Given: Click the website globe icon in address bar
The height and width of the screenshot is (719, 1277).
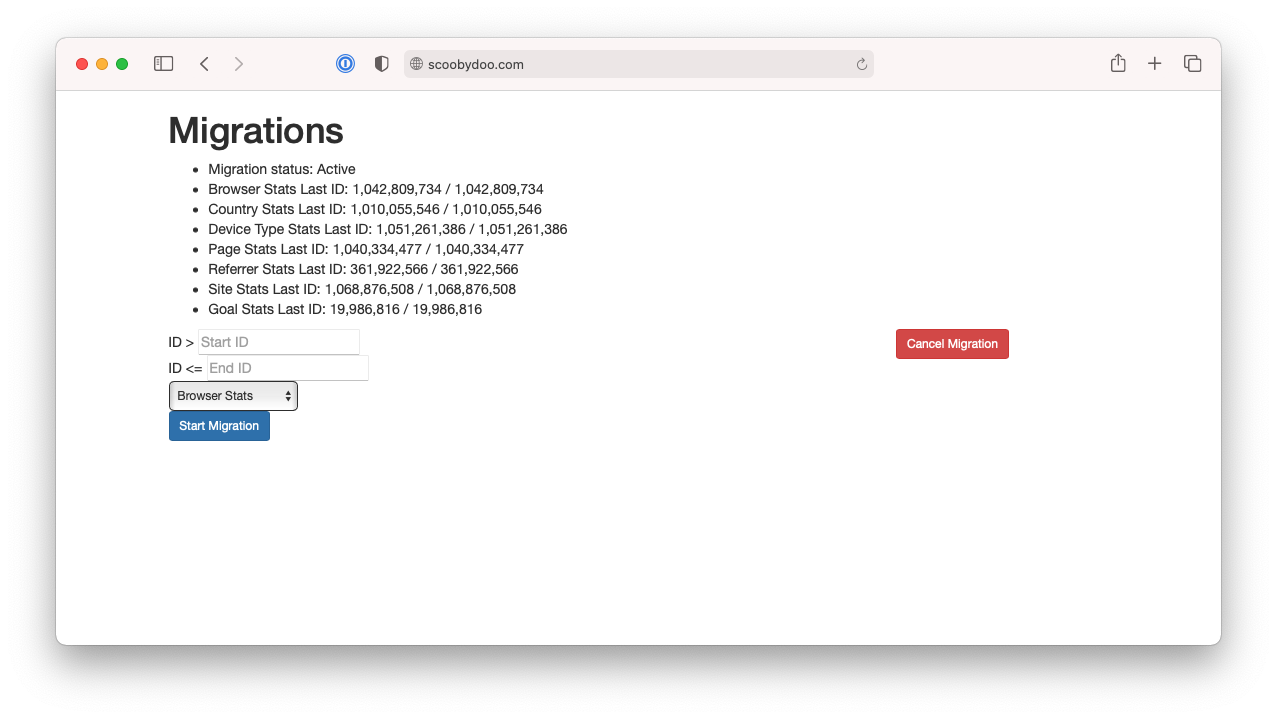Looking at the screenshot, I should tap(415, 63).
